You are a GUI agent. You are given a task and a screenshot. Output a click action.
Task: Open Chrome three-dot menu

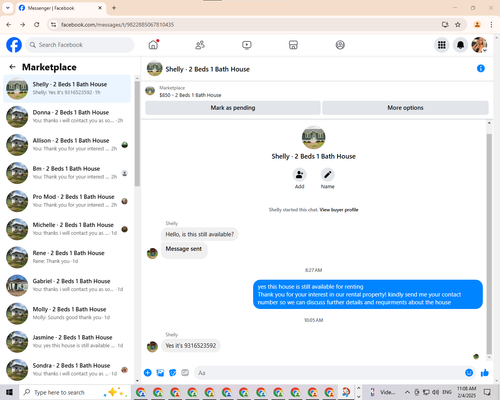[x=491, y=24]
